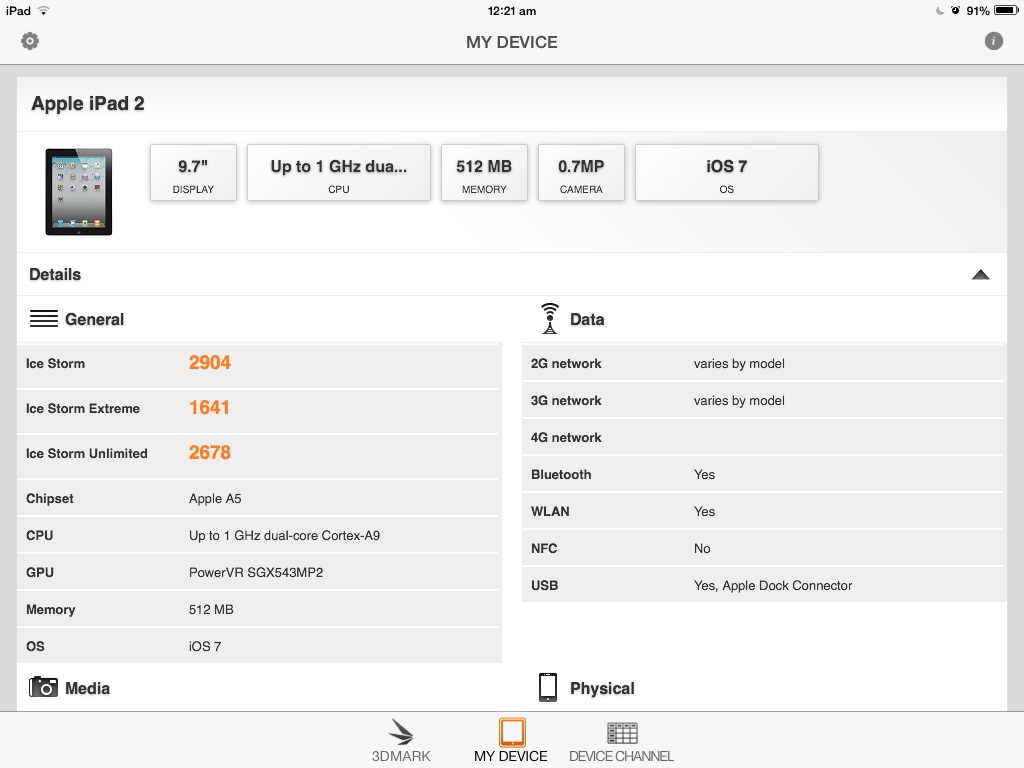This screenshot has width=1024, height=768.
Task: Click GPU value PowerVR SGX543MP2
Action: click(x=256, y=572)
